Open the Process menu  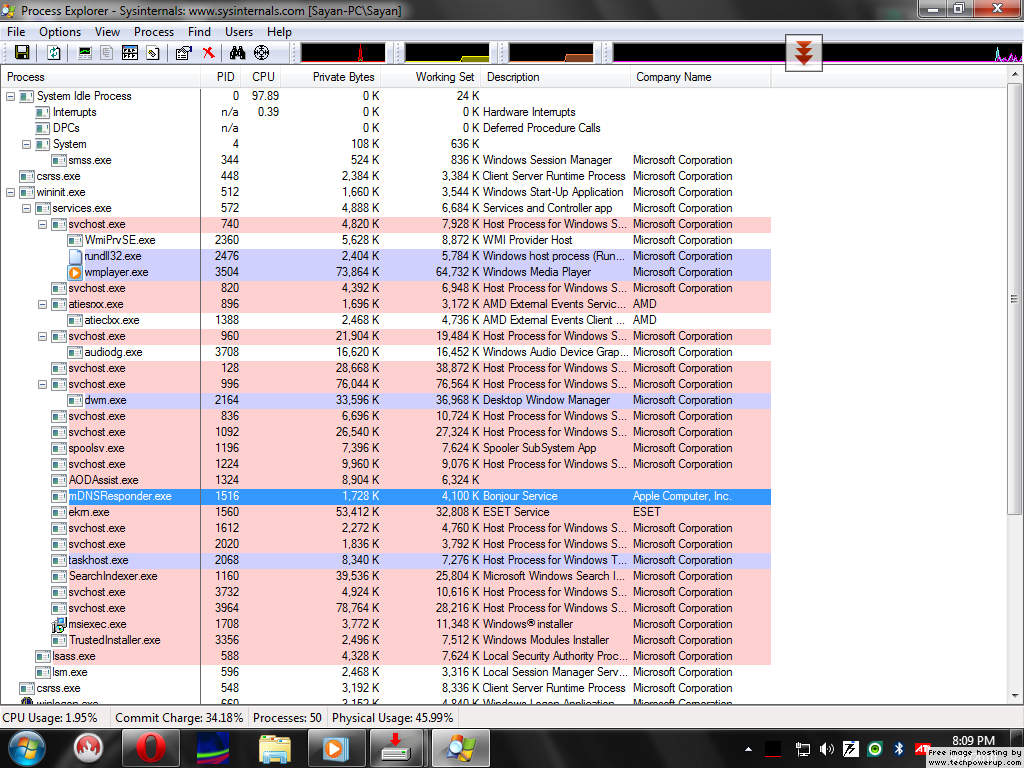pyautogui.click(x=154, y=32)
